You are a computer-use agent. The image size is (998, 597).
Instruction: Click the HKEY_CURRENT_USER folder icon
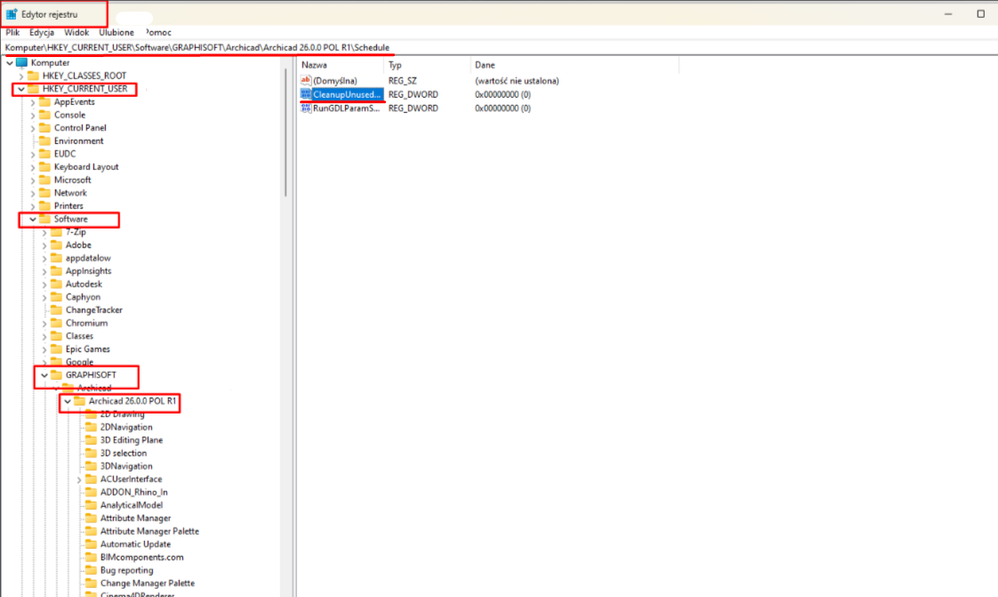coord(33,89)
